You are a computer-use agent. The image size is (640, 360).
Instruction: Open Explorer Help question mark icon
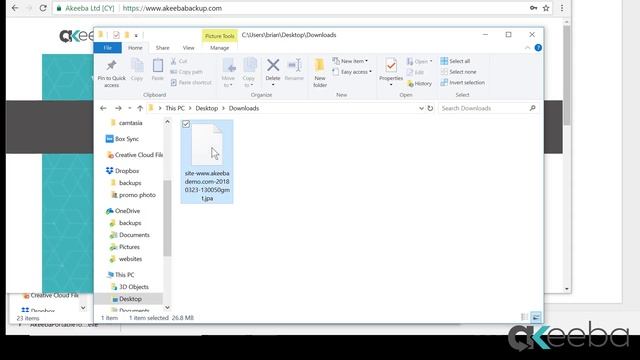click(538, 48)
